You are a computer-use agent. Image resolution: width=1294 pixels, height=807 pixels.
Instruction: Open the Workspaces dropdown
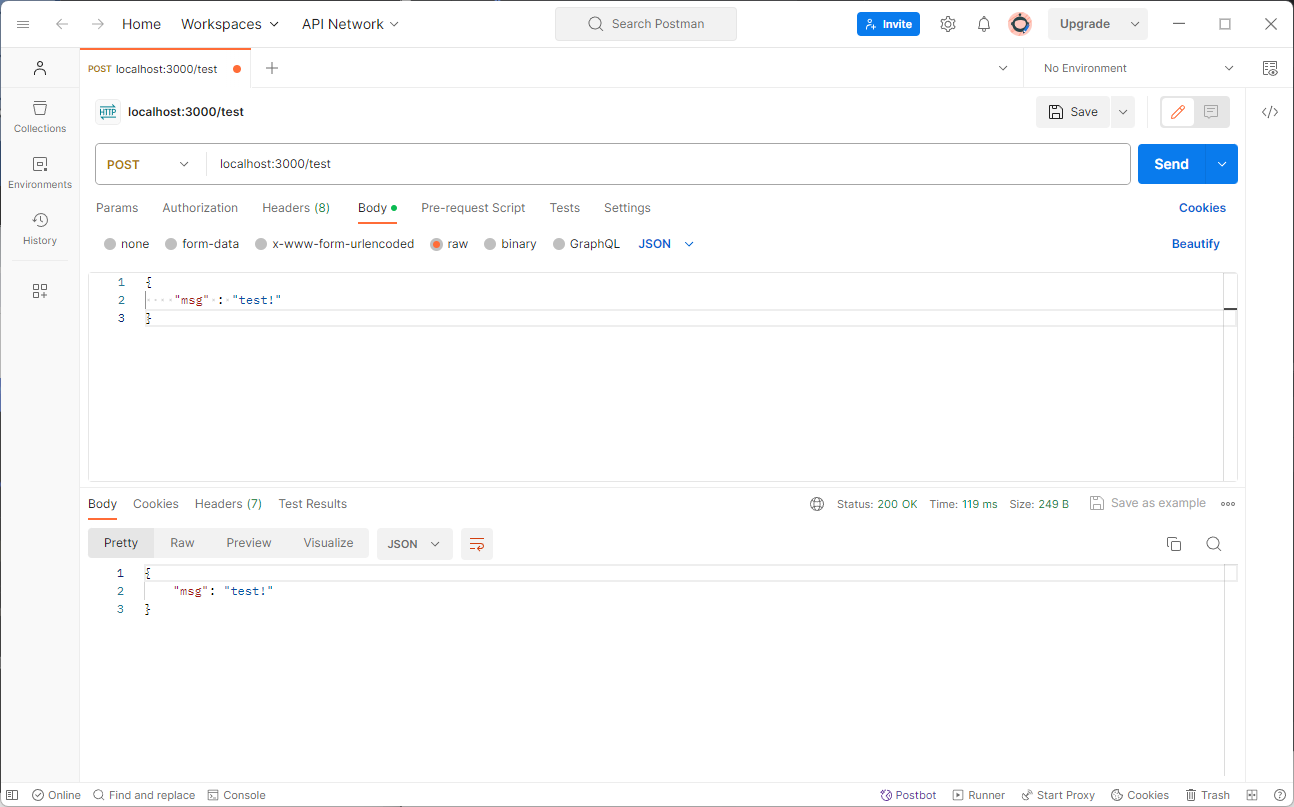tap(230, 24)
